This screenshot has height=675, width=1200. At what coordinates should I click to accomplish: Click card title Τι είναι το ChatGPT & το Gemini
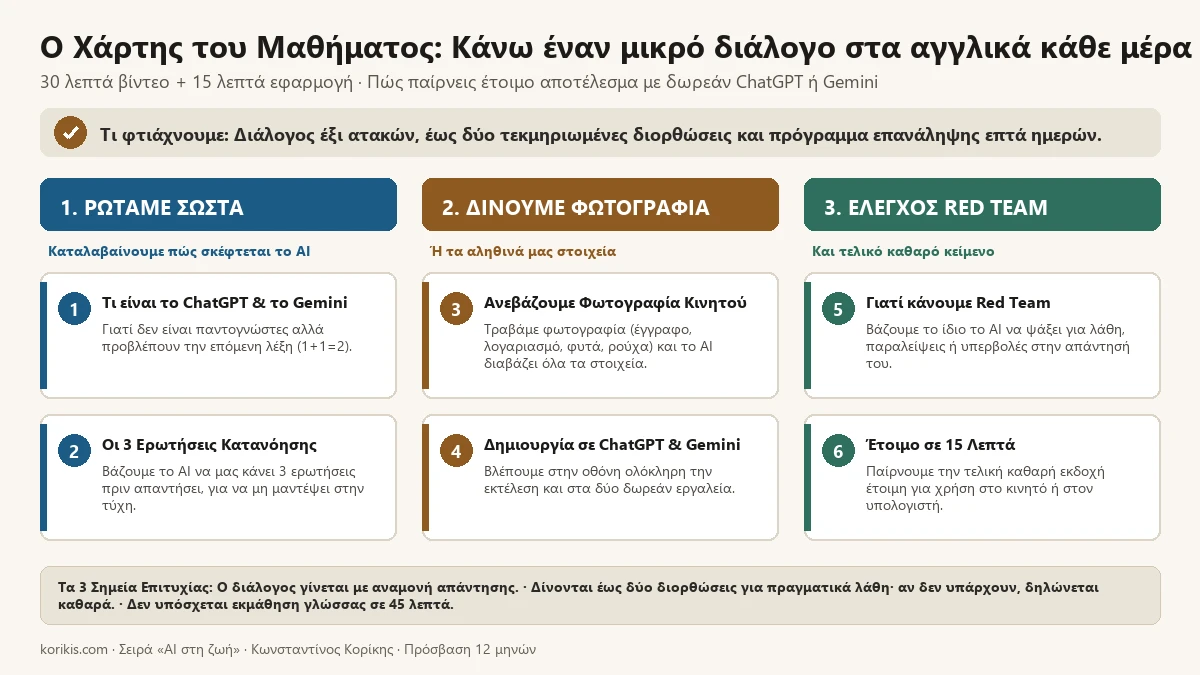225,303
